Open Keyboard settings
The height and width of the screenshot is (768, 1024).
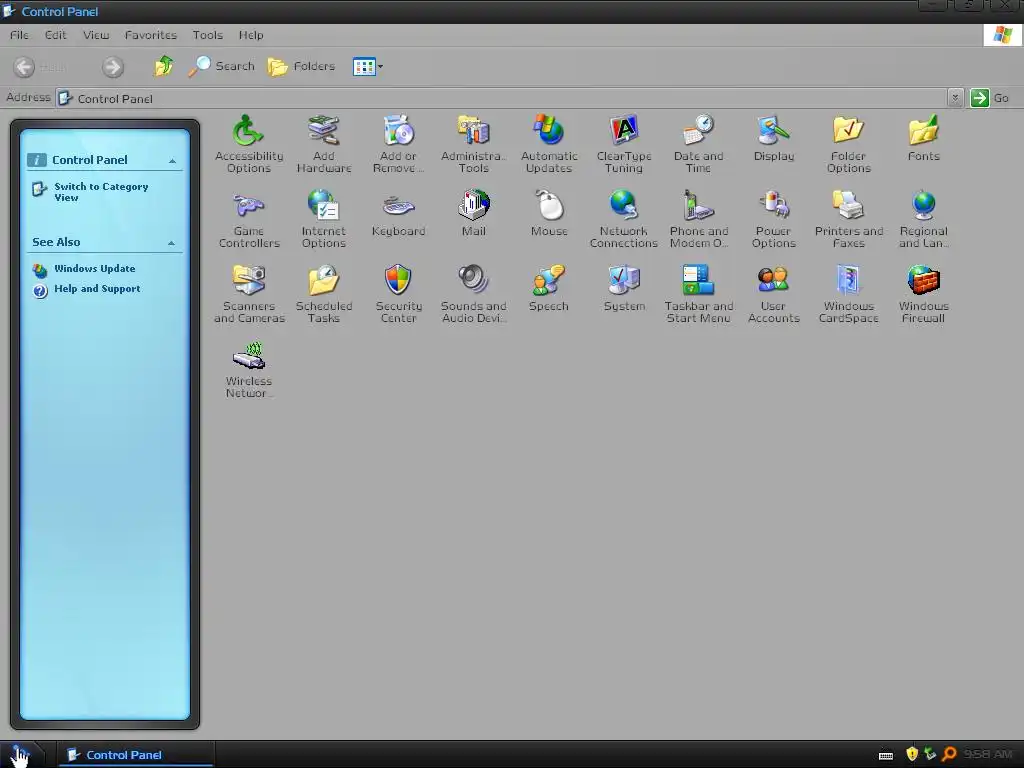pyautogui.click(x=398, y=214)
